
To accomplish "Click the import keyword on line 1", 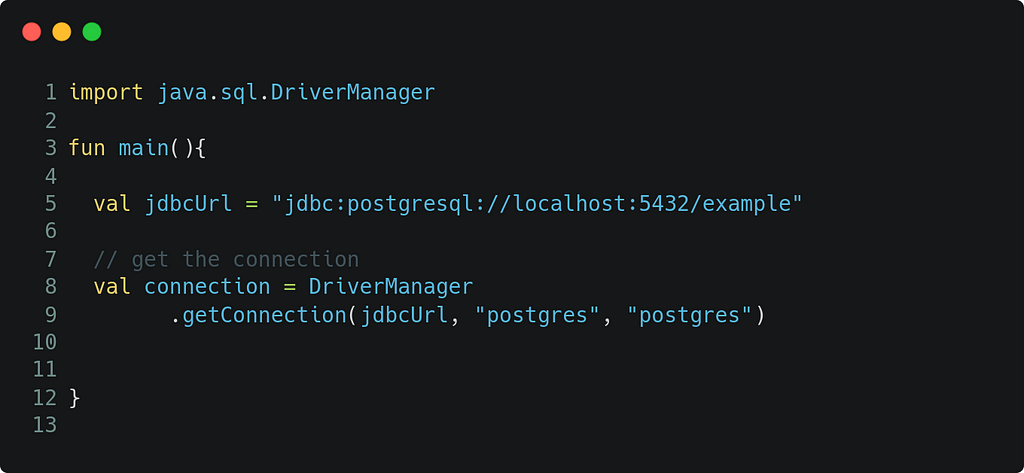I will [106, 93].
